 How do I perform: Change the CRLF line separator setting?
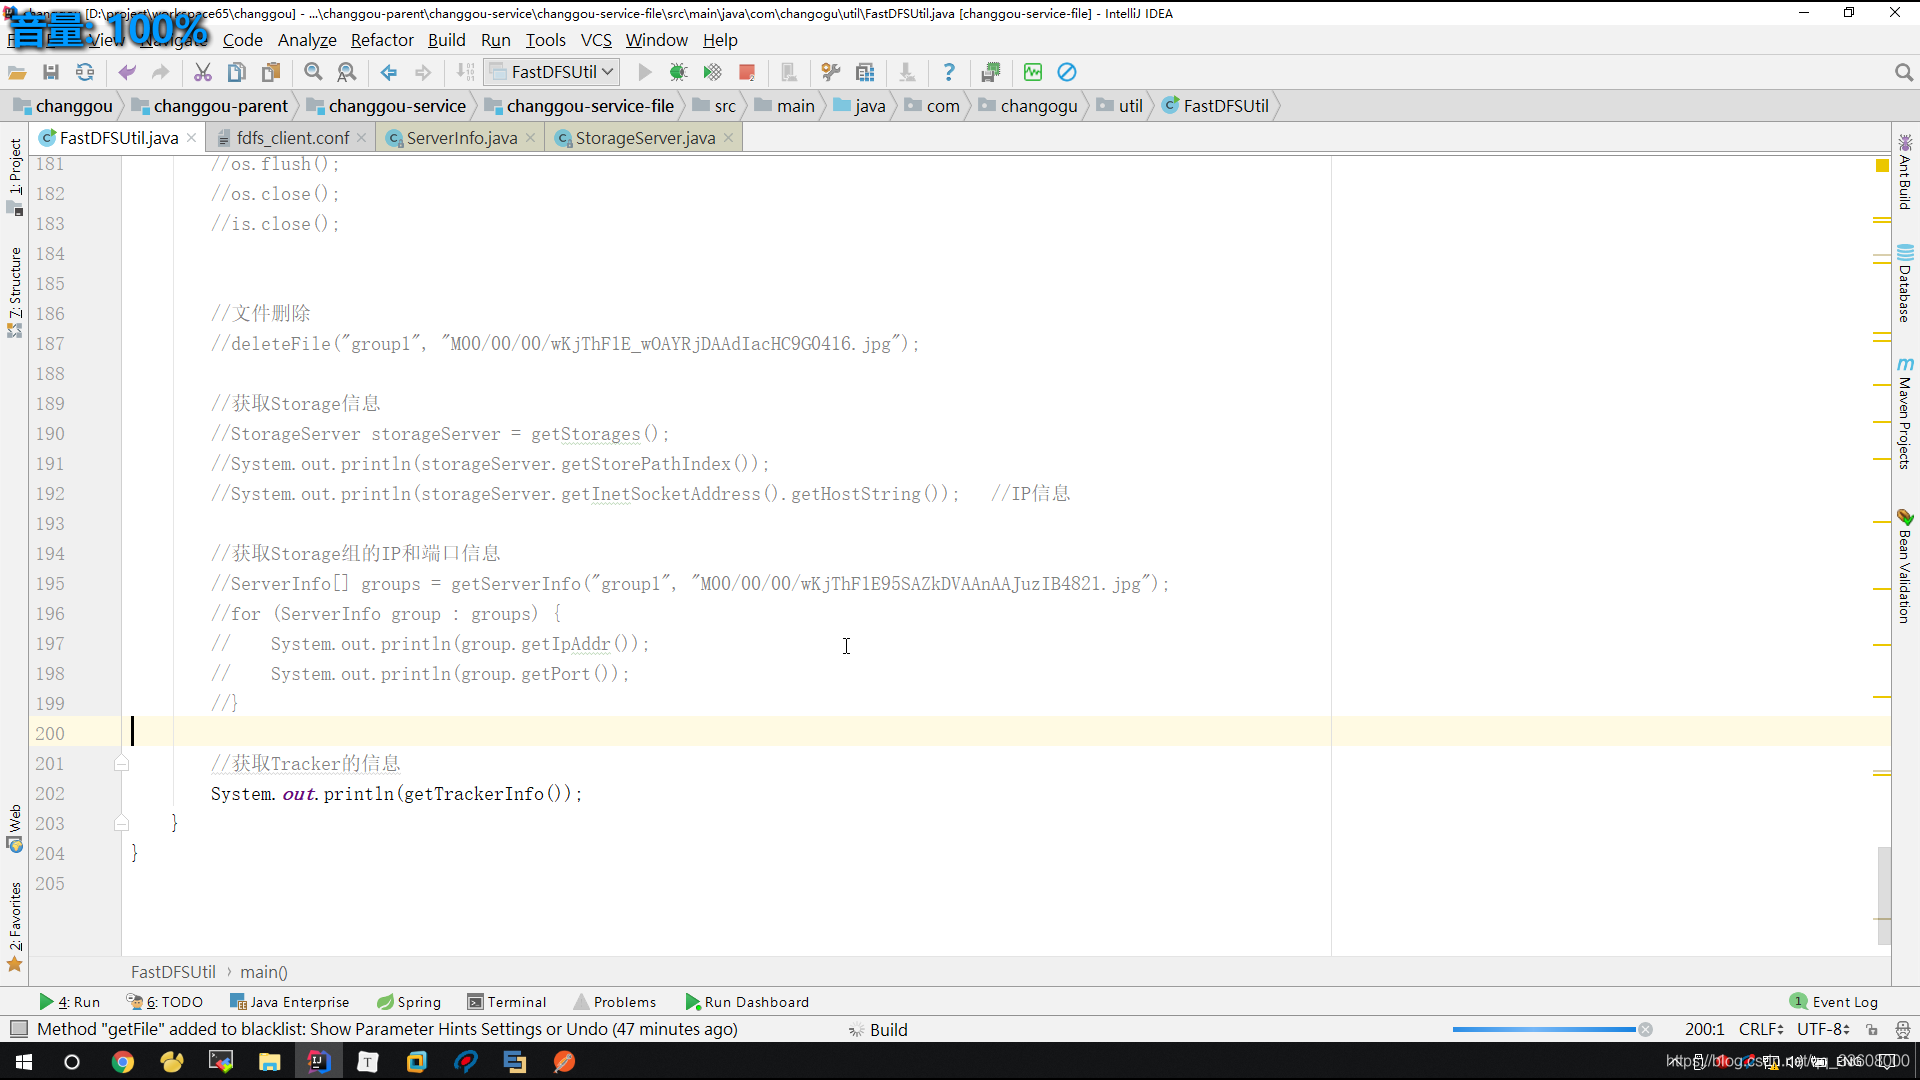[x=1761, y=1029]
